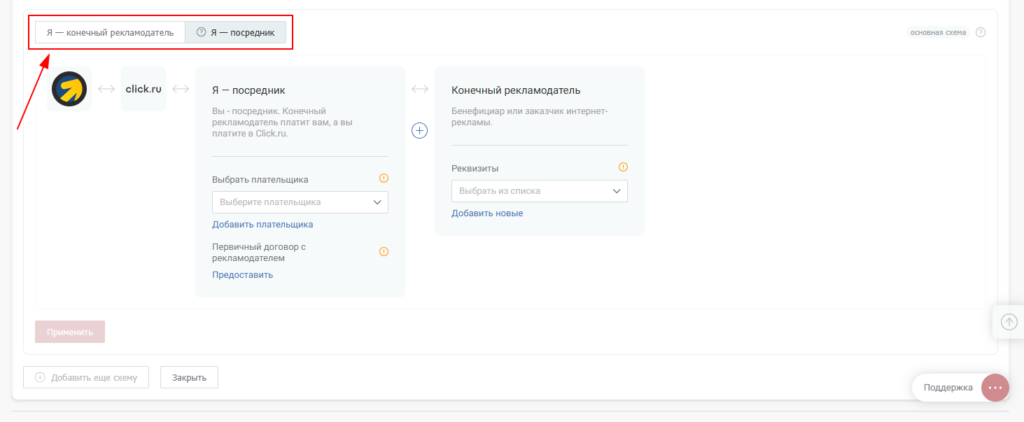Open the red support chat bubble icon
This screenshot has width=1024, height=422.
(994, 388)
